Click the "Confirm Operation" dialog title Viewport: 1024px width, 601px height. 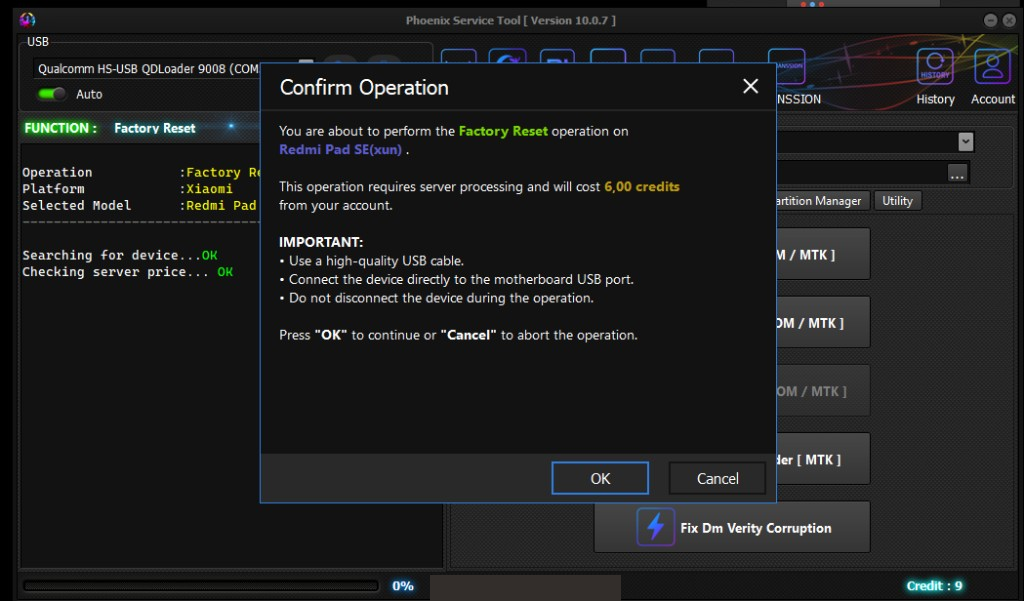click(x=364, y=87)
